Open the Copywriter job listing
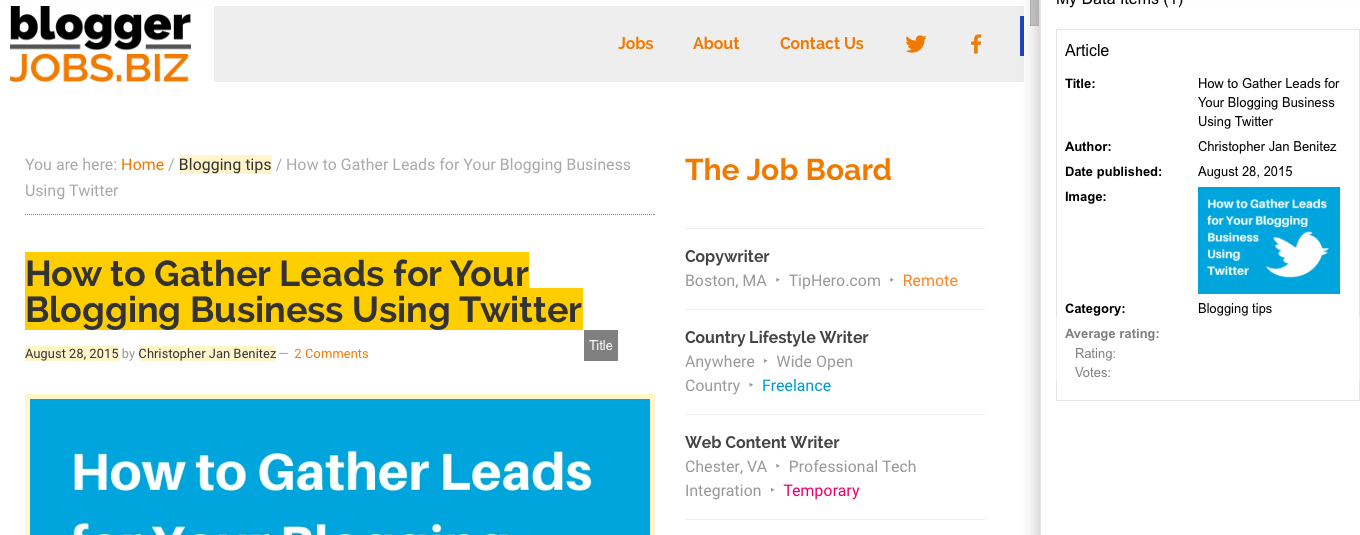 click(727, 257)
